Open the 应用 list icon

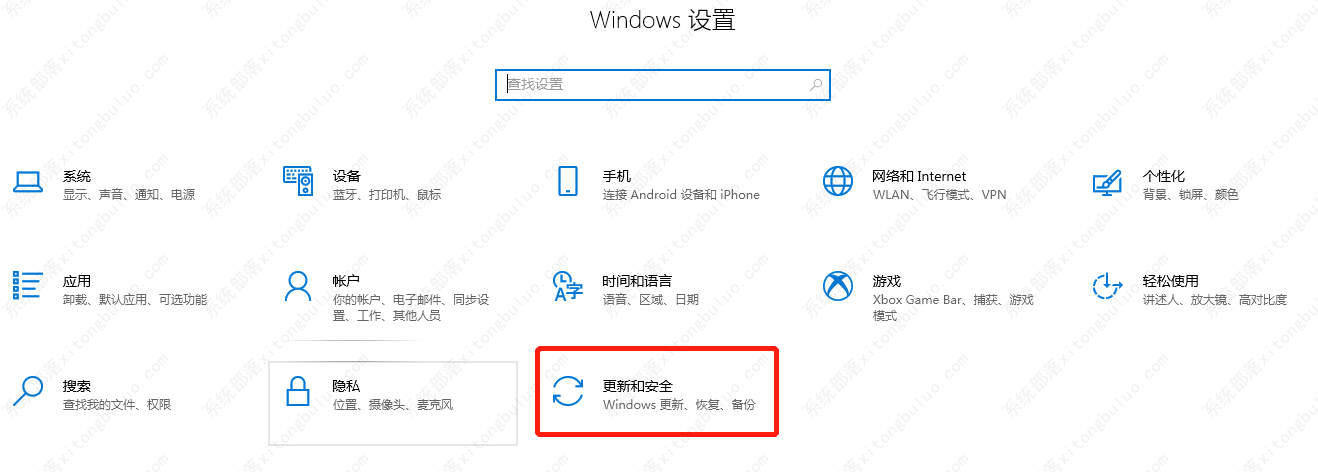(28, 286)
